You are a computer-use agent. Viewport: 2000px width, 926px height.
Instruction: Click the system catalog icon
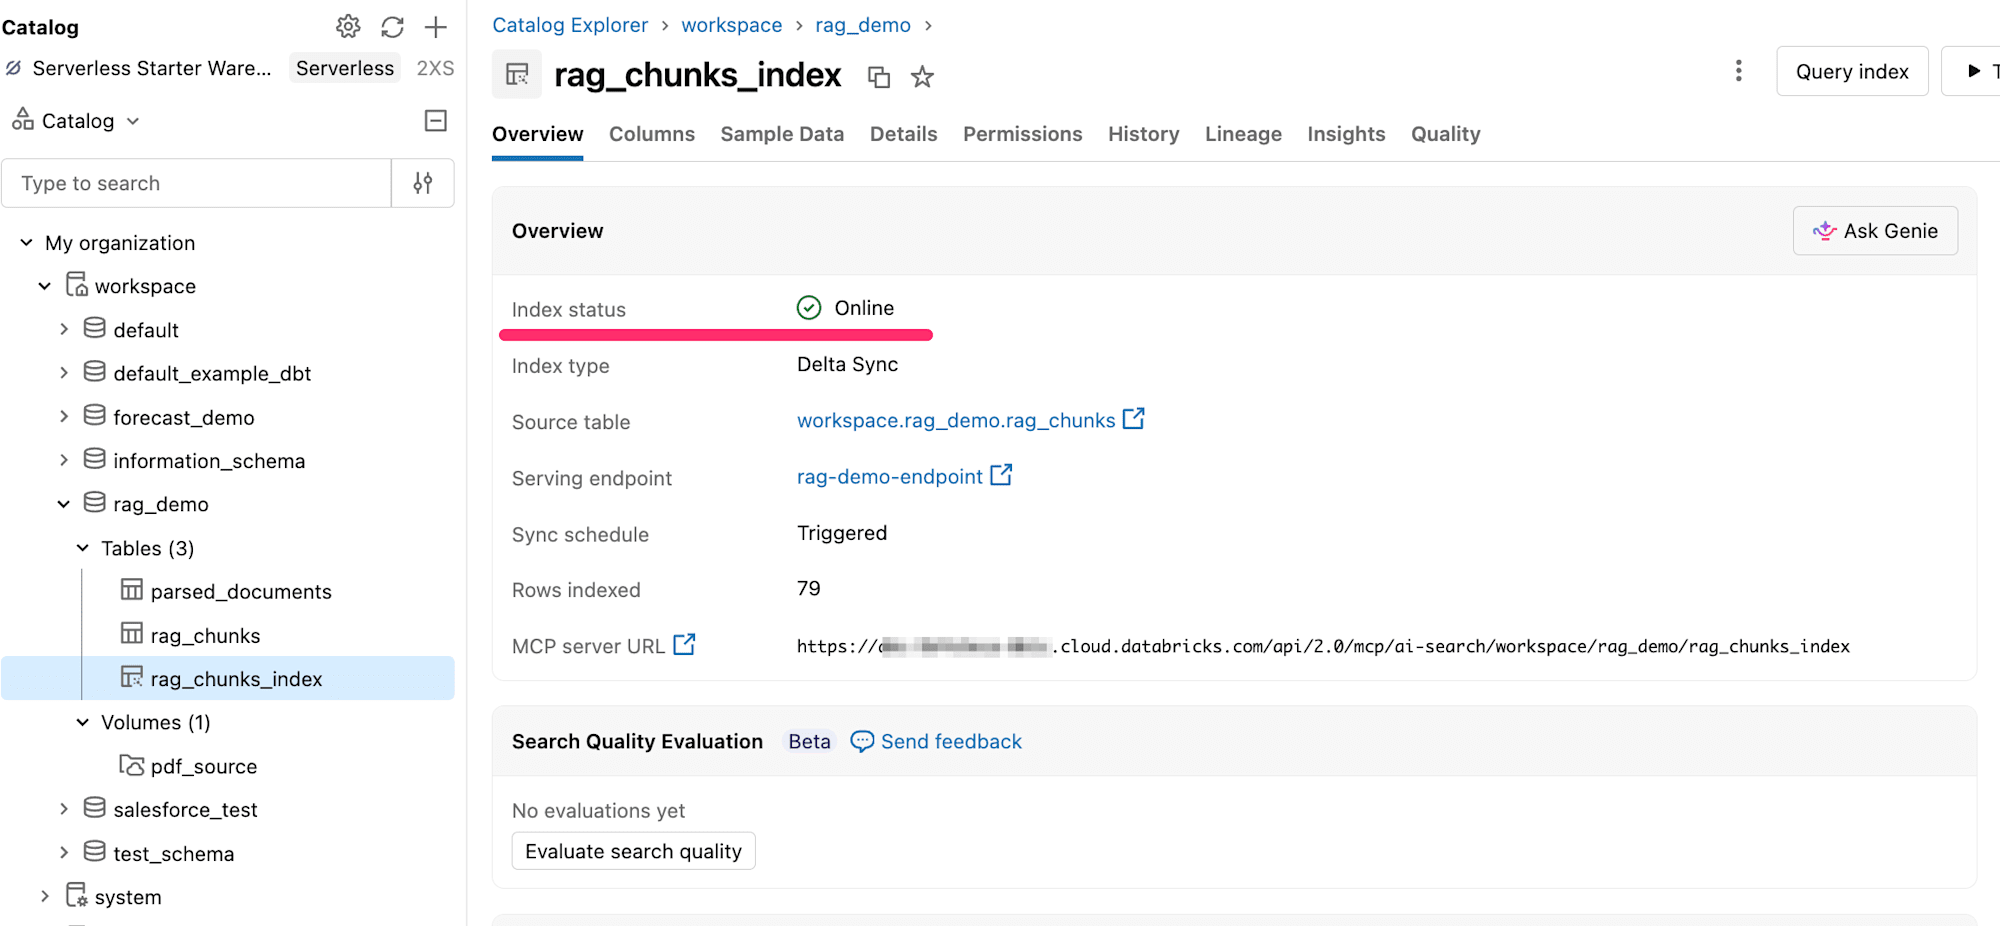[76, 896]
